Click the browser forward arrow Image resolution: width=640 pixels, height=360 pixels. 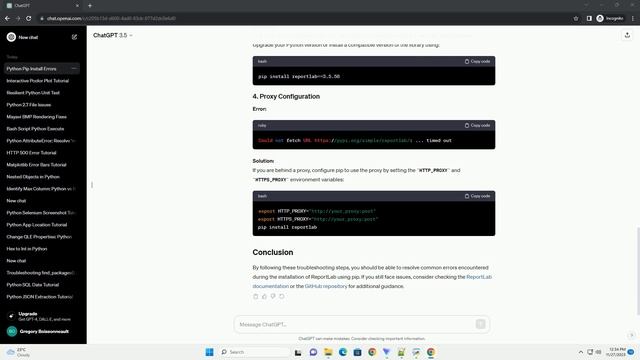coord(18,18)
